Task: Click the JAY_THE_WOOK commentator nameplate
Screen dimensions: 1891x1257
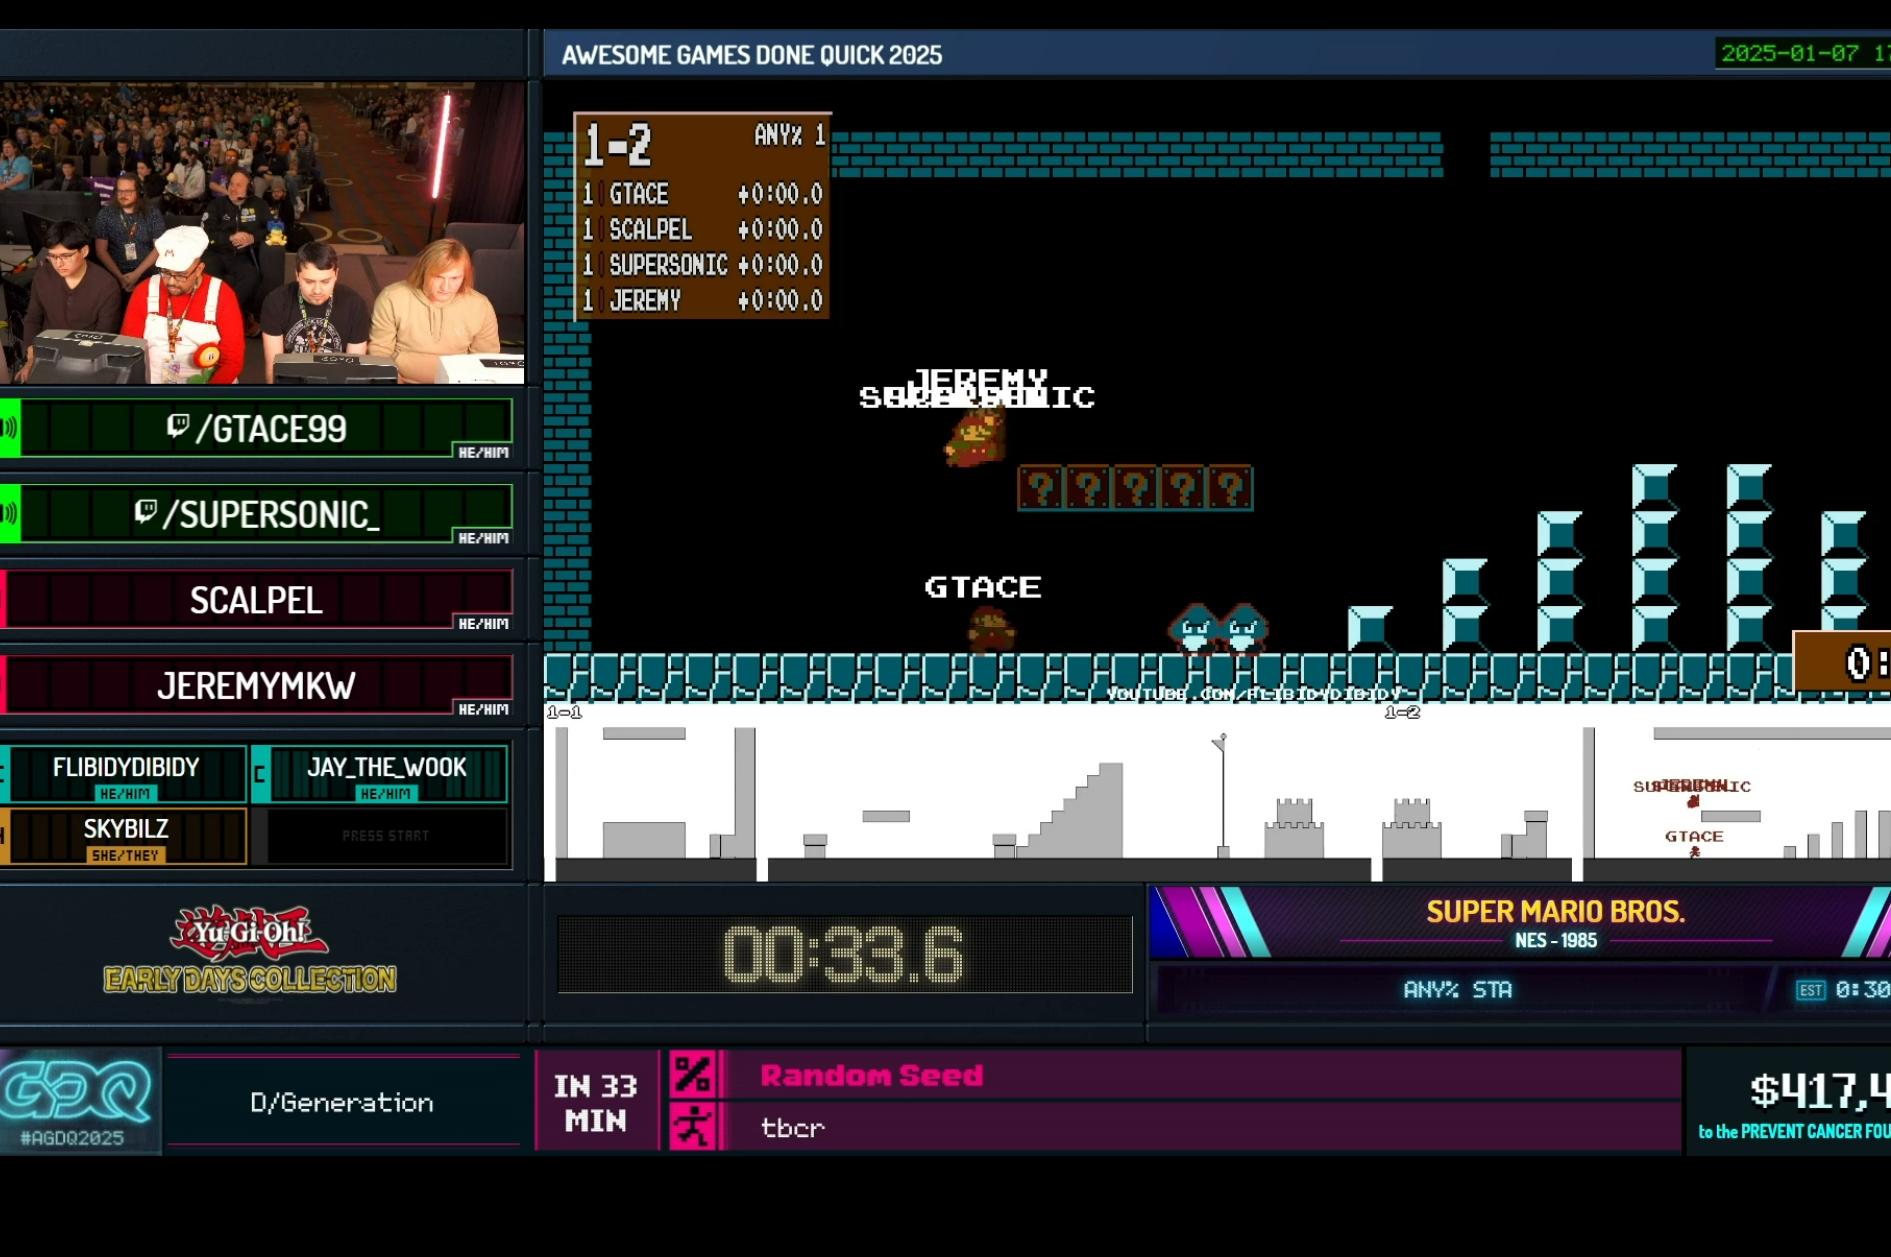Action: [x=381, y=774]
